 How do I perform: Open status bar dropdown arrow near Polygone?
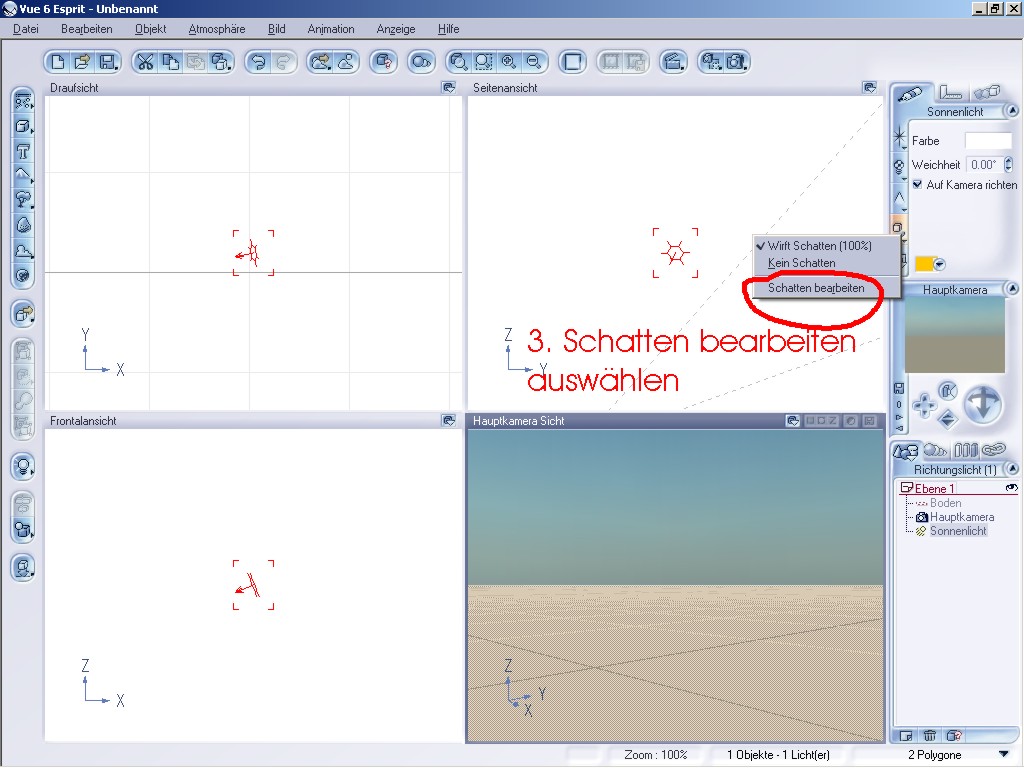pos(1004,754)
